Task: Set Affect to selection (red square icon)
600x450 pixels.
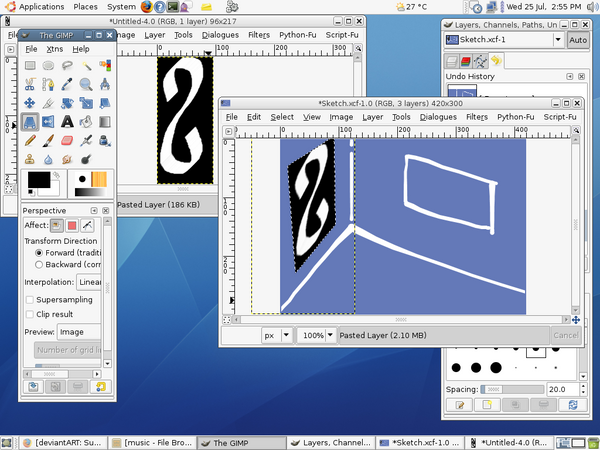Action: 72,226
